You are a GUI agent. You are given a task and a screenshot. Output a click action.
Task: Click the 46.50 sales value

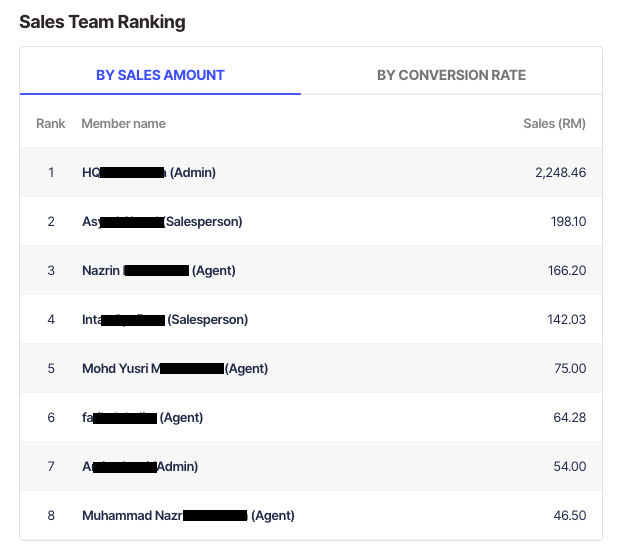click(x=569, y=515)
